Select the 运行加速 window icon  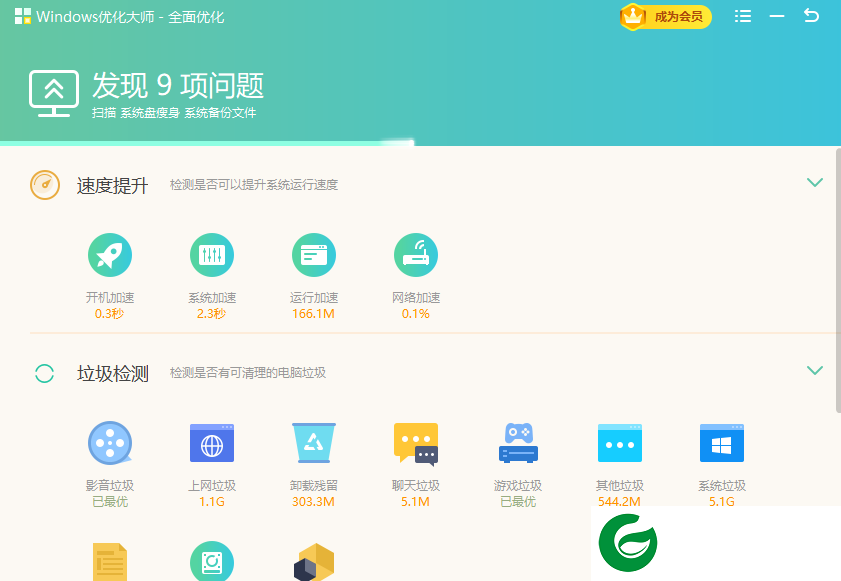point(314,255)
